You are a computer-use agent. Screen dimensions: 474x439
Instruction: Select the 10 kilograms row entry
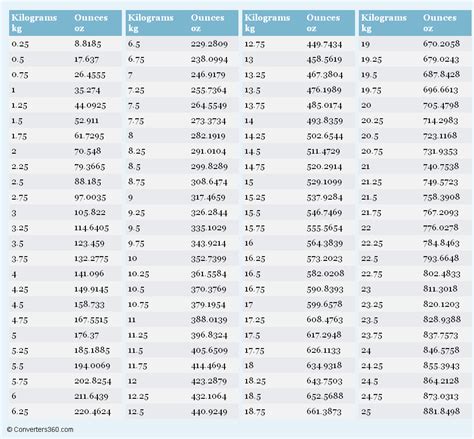coord(133,258)
